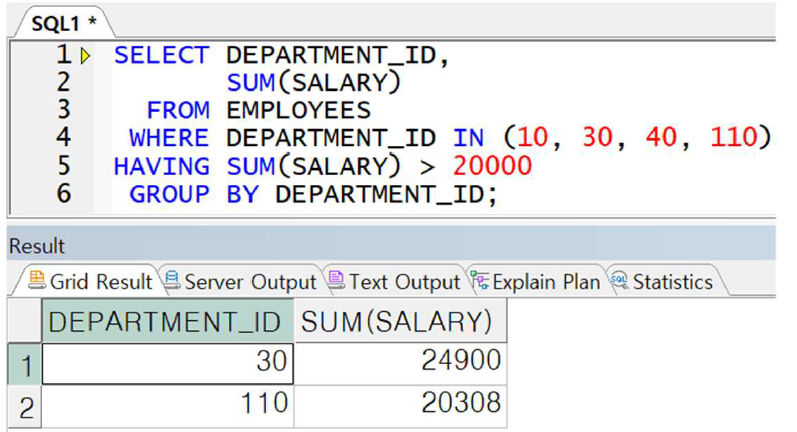This screenshot has width=797, height=432.
Task: Select the DEPARTMENT_ID column header
Action: click(167, 321)
